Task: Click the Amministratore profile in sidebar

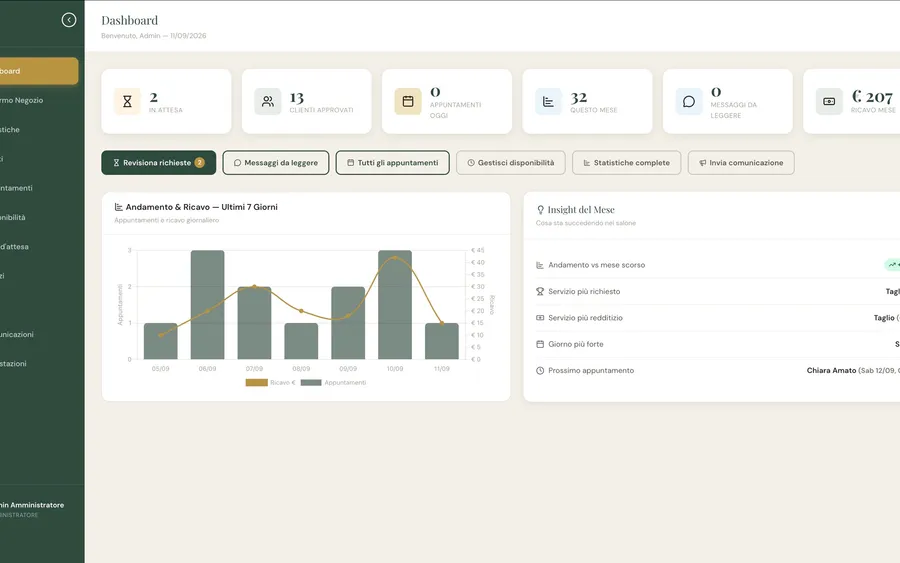Action: pos(34,510)
